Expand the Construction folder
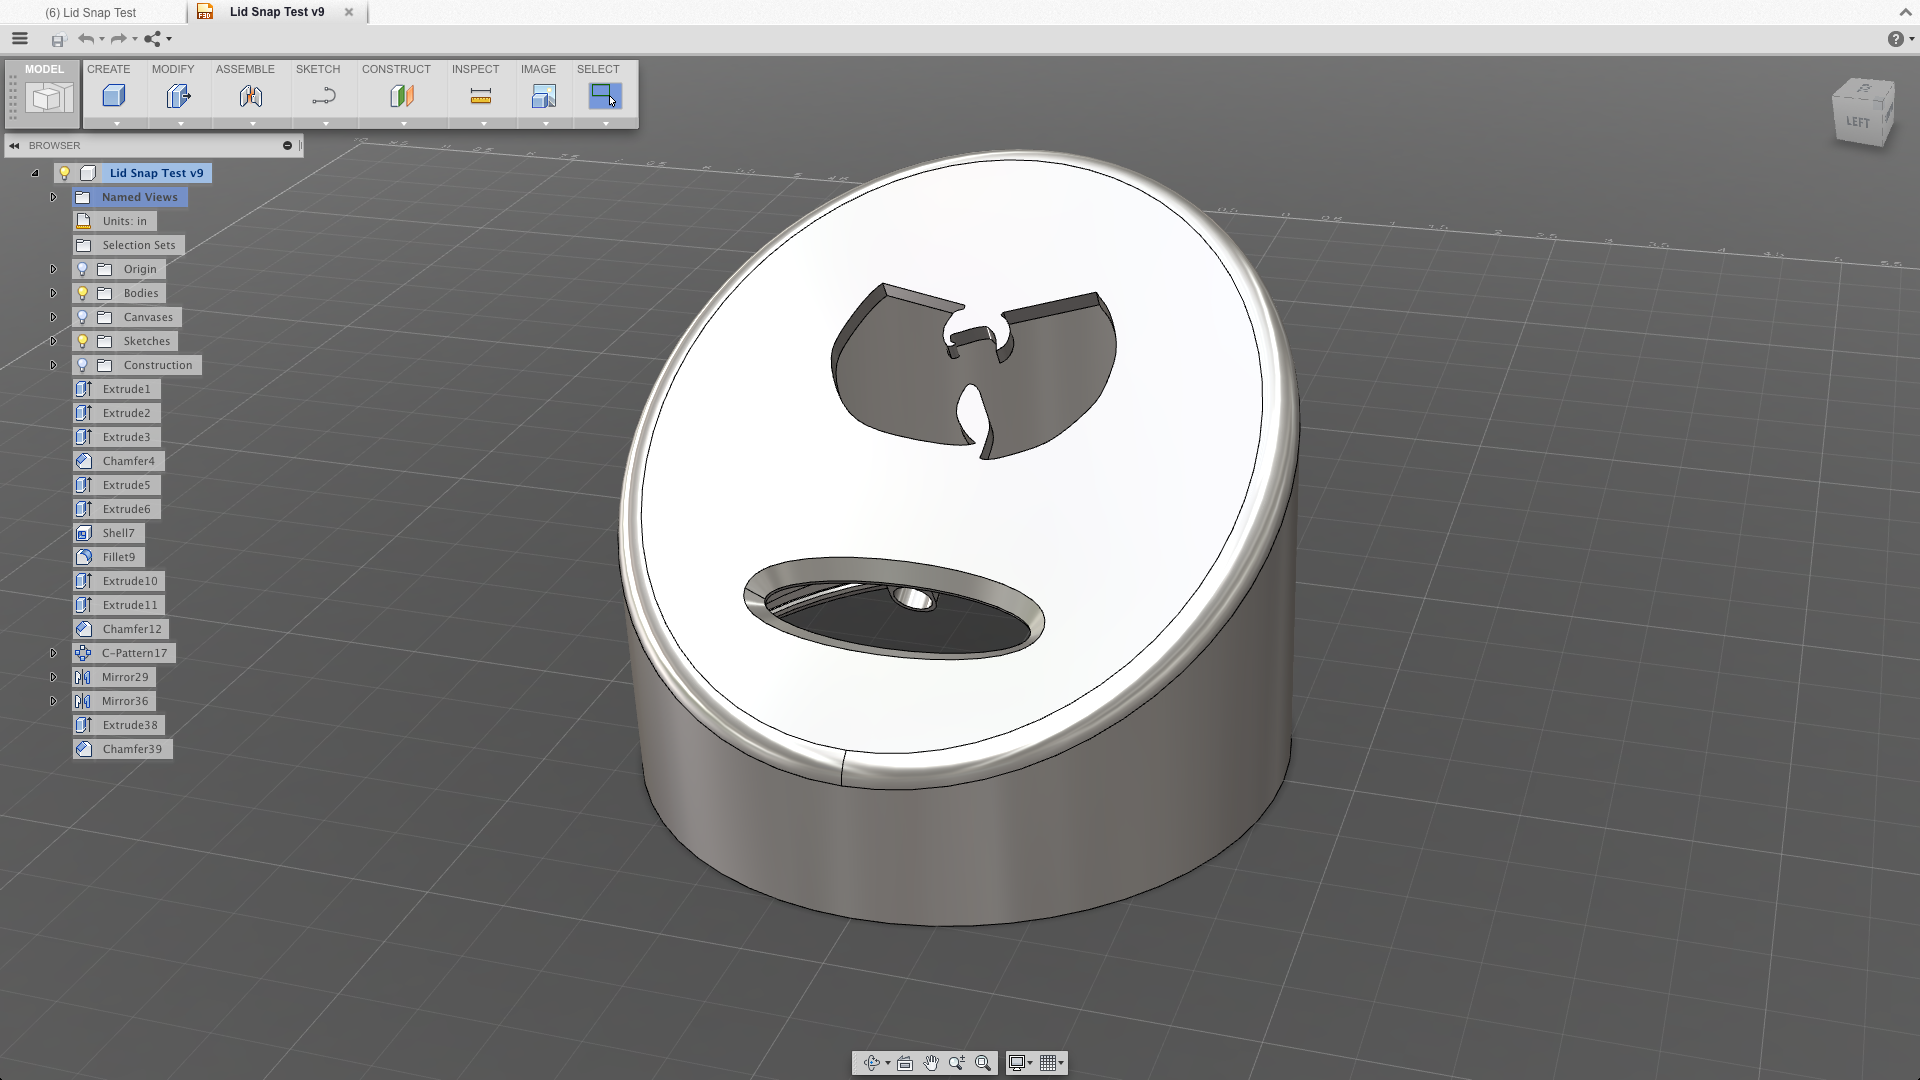The image size is (1920, 1080). [53, 365]
